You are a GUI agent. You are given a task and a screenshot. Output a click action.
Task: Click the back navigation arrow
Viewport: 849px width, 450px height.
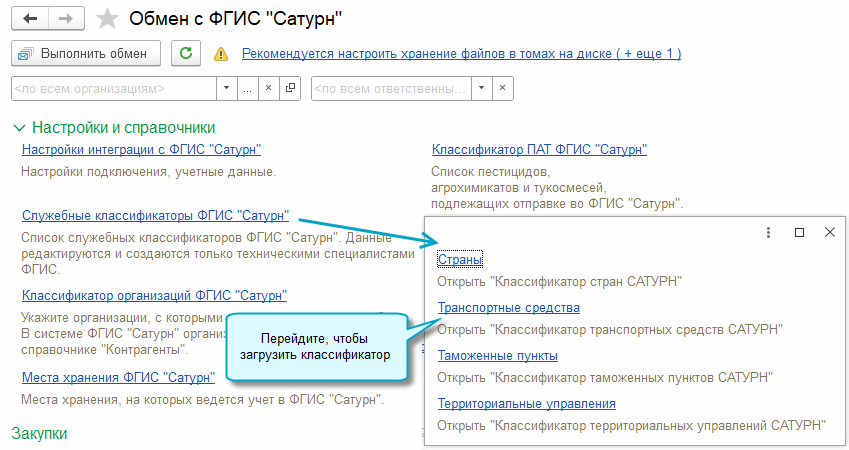coord(30,18)
